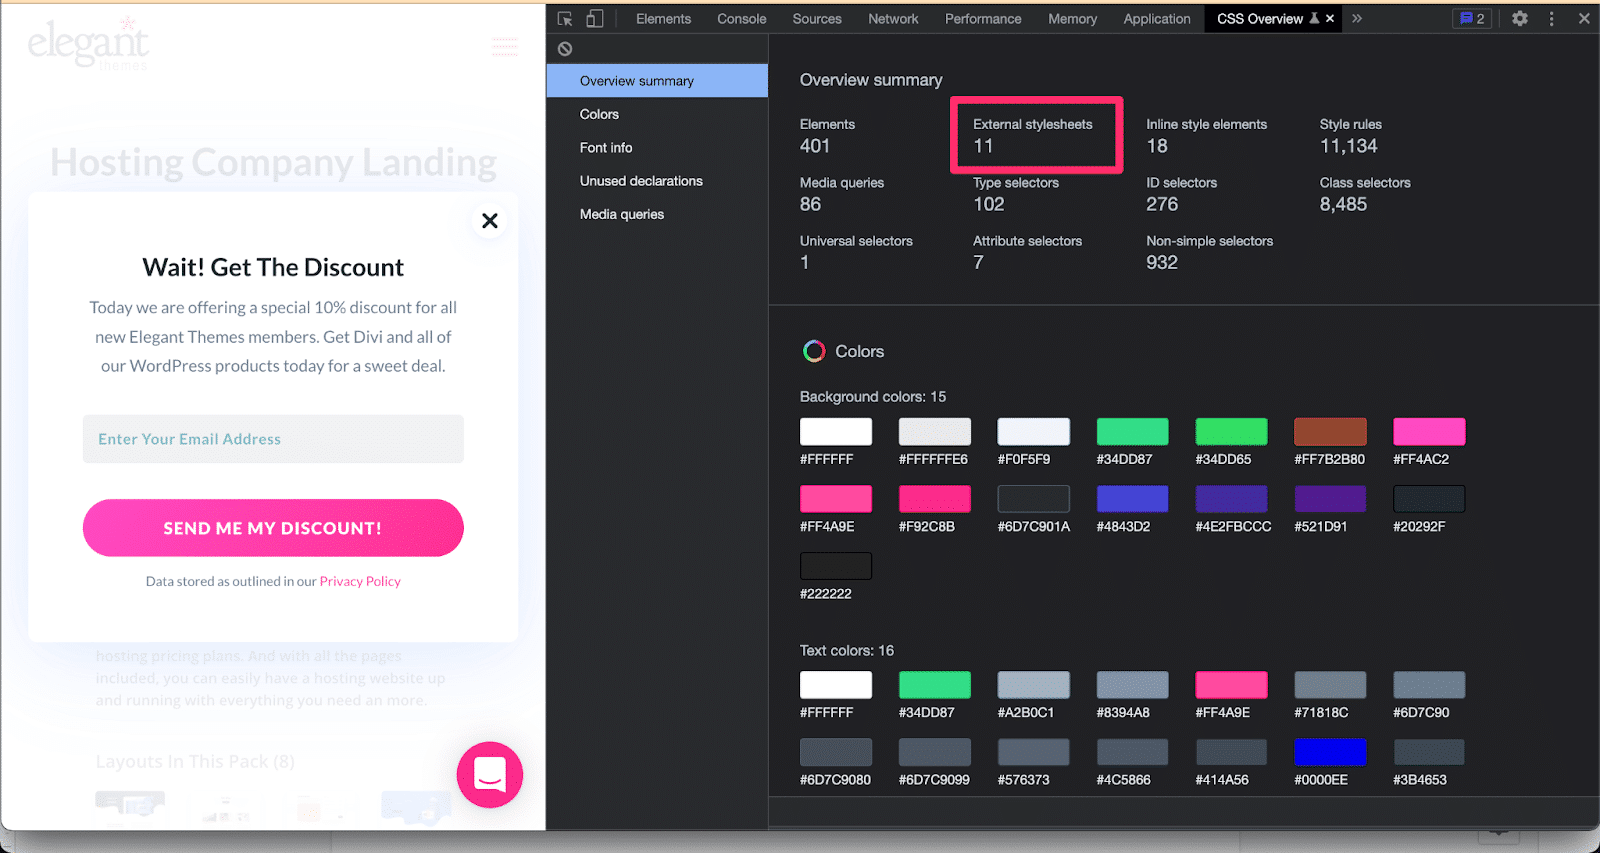The image size is (1600, 853).
Task: Click the Elements count 401
Action: click(815, 146)
